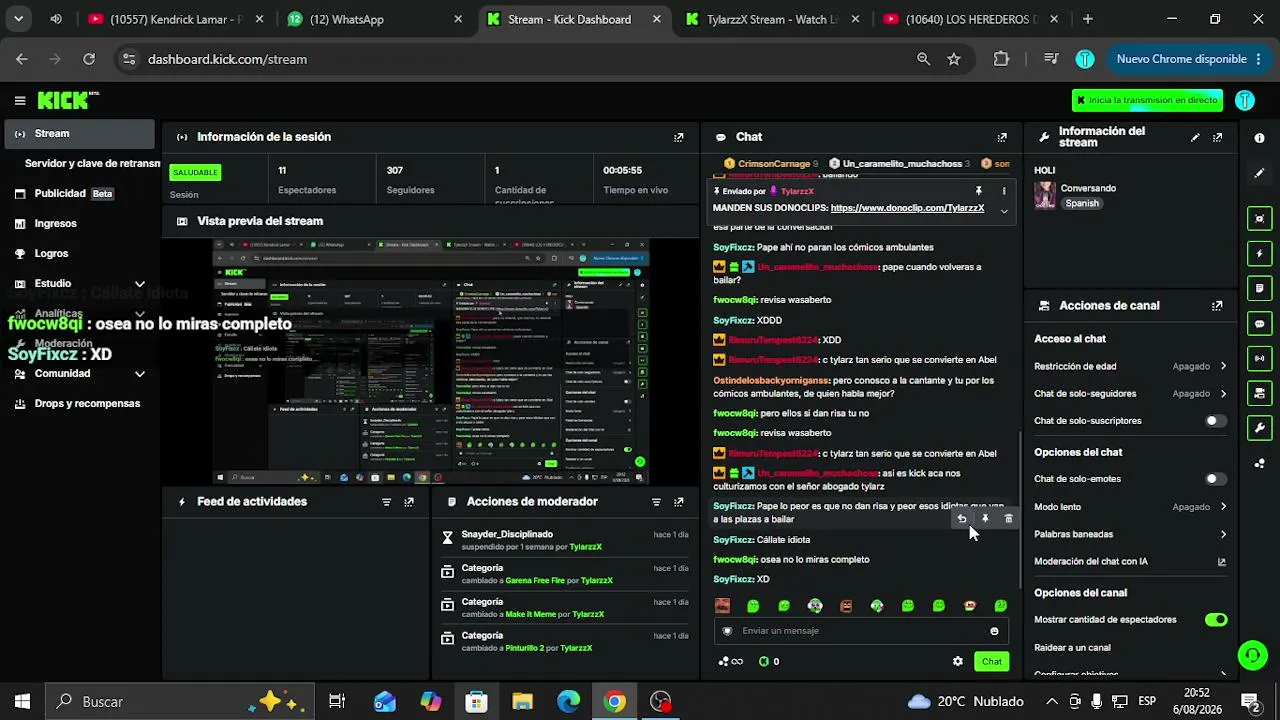Select Stream in the left sidebar
Image resolution: width=1280 pixels, height=720 pixels.
click(x=80, y=134)
